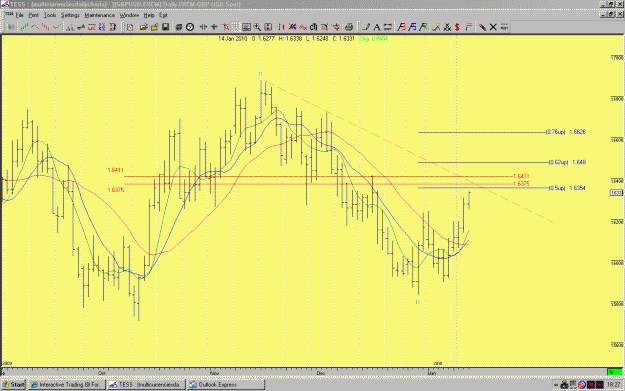This screenshot has height=391, width=625.
Task: Click the Windows Start button
Action: point(14,385)
